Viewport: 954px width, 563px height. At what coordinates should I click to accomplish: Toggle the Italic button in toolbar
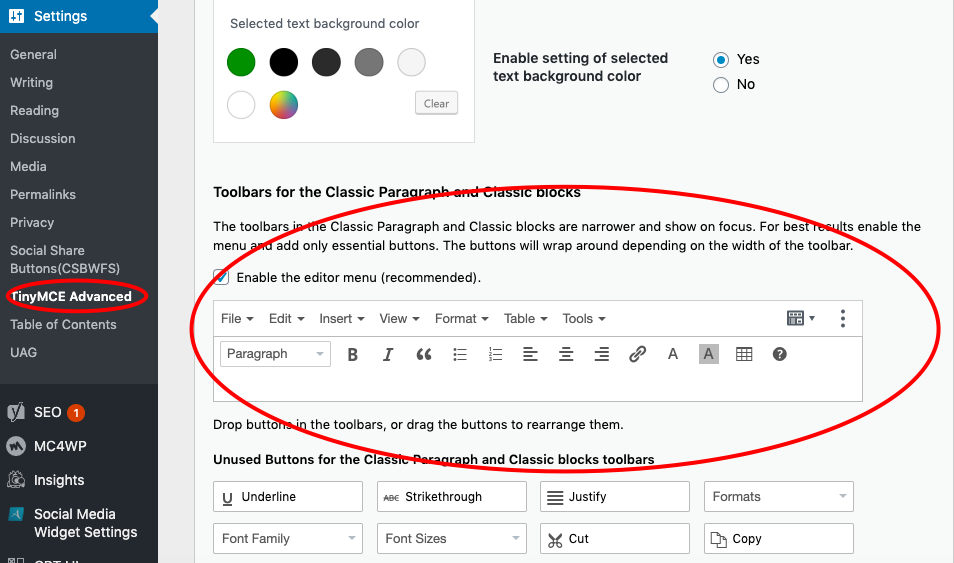(388, 354)
